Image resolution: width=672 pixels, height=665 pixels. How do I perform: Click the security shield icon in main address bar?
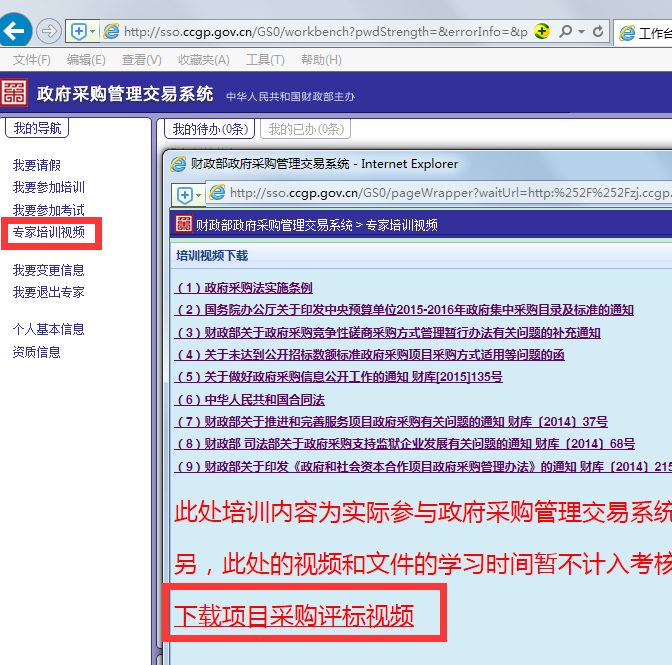pyautogui.click(x=78, y=31)
